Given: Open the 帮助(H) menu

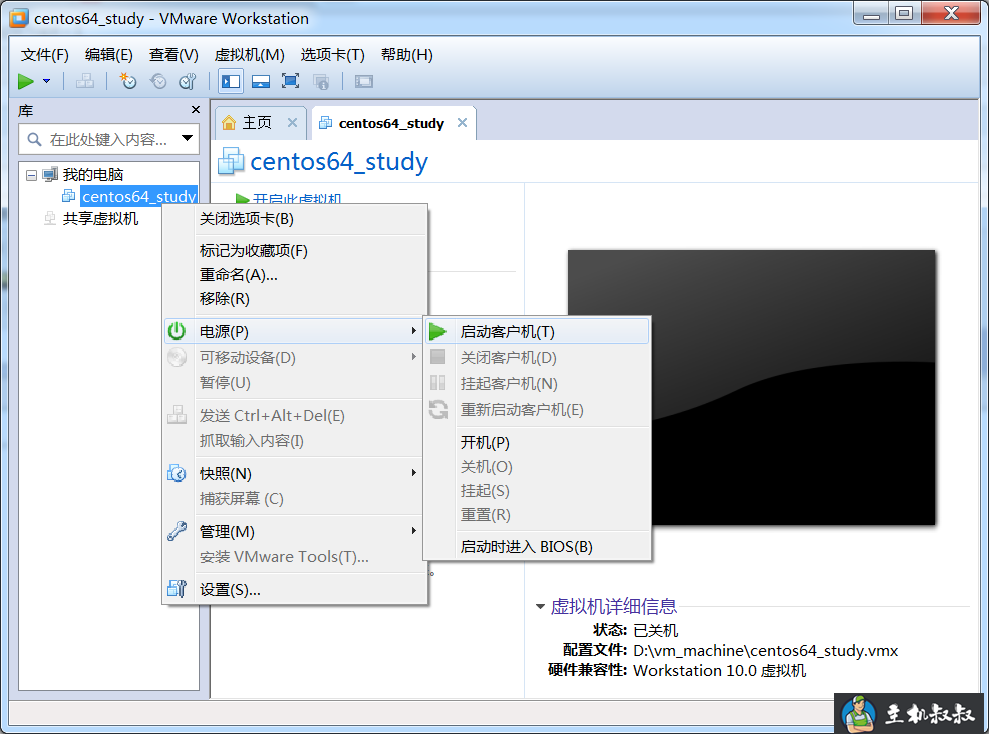Looking at the screenshot, I should (x=407, y=55).
